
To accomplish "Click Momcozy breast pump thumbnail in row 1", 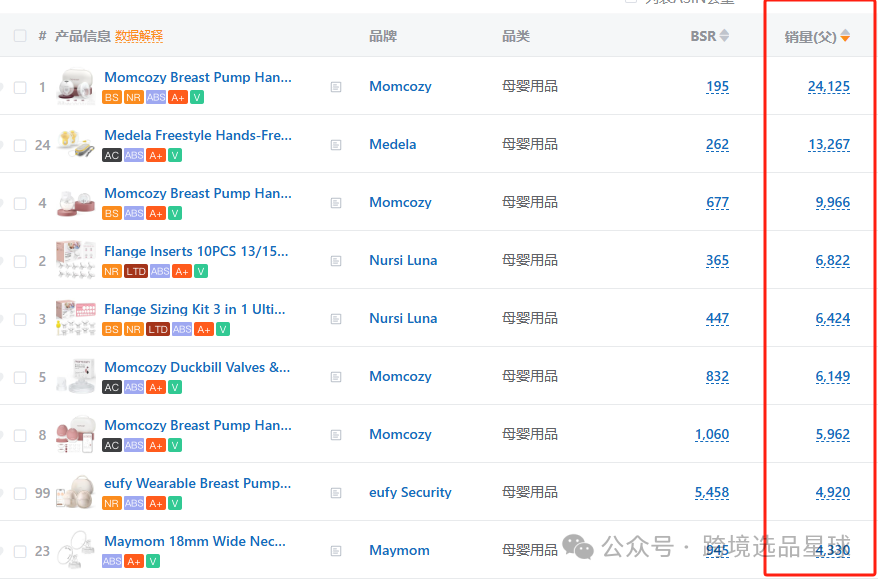I will click(x=76, y=86).
